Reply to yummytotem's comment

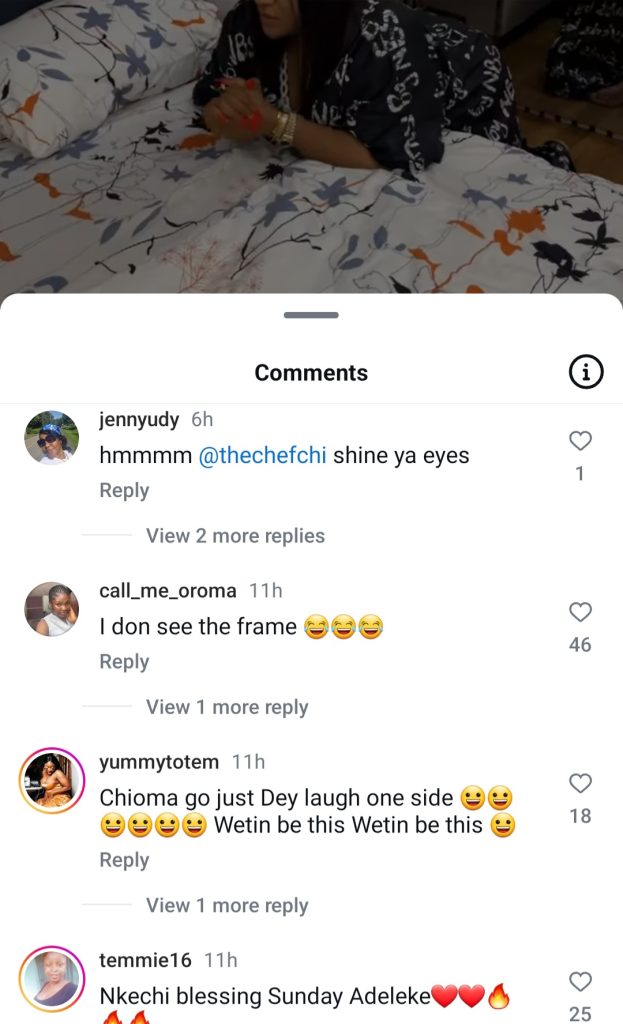point(124,860)
